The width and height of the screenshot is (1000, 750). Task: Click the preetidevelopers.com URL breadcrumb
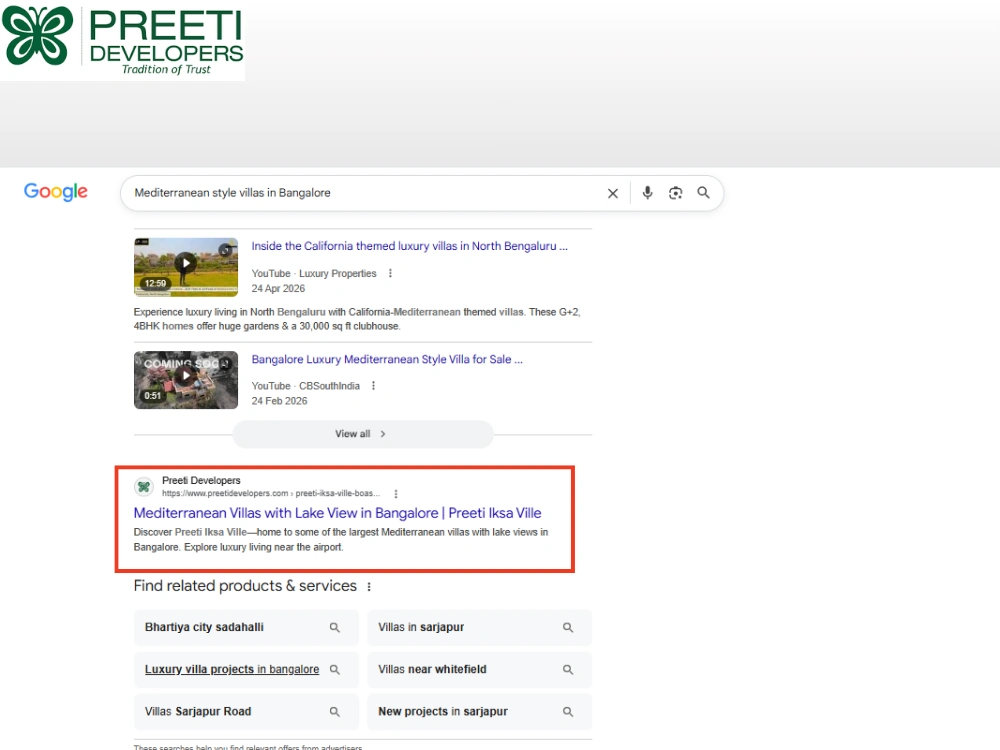[x=270, y=494]
